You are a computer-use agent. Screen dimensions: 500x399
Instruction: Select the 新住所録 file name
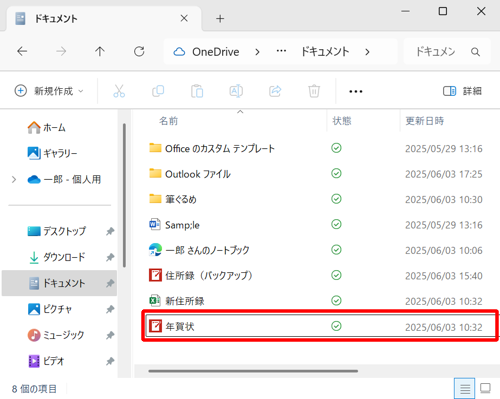coord(185,301)
